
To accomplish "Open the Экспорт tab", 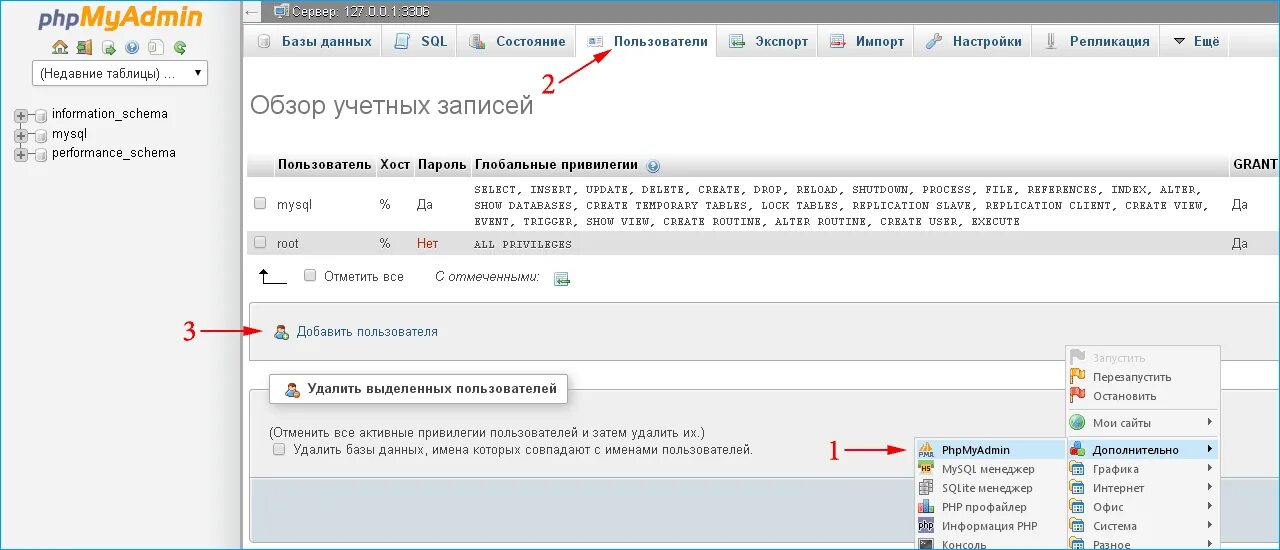I will [767, 41].
